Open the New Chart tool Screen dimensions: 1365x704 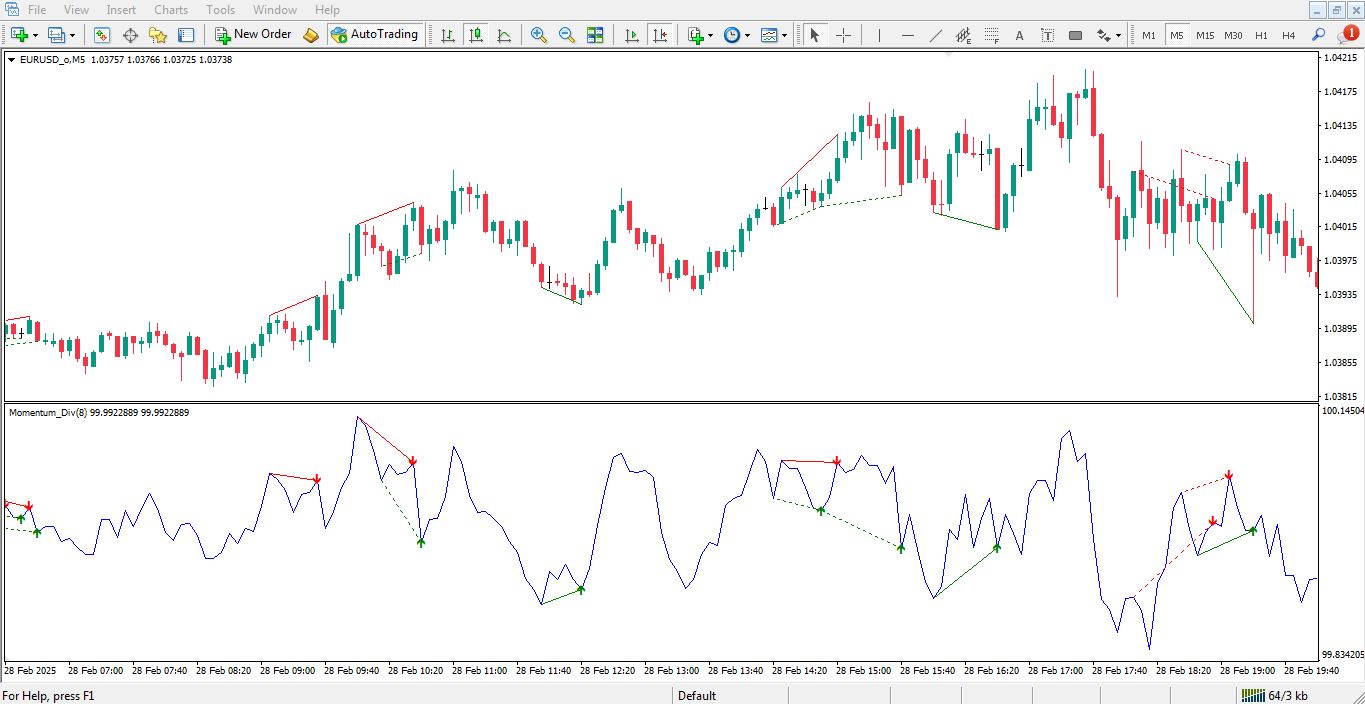click(19, 35)
